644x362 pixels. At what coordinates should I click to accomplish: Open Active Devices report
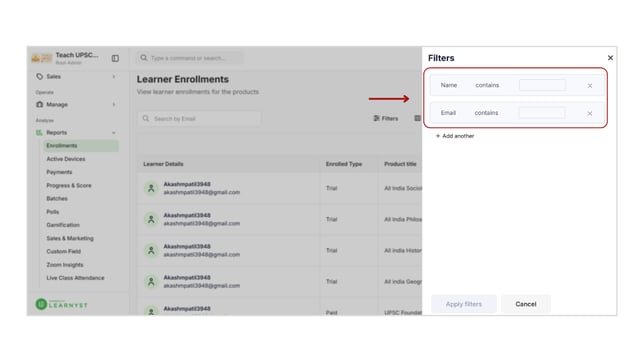coord(66,159)
